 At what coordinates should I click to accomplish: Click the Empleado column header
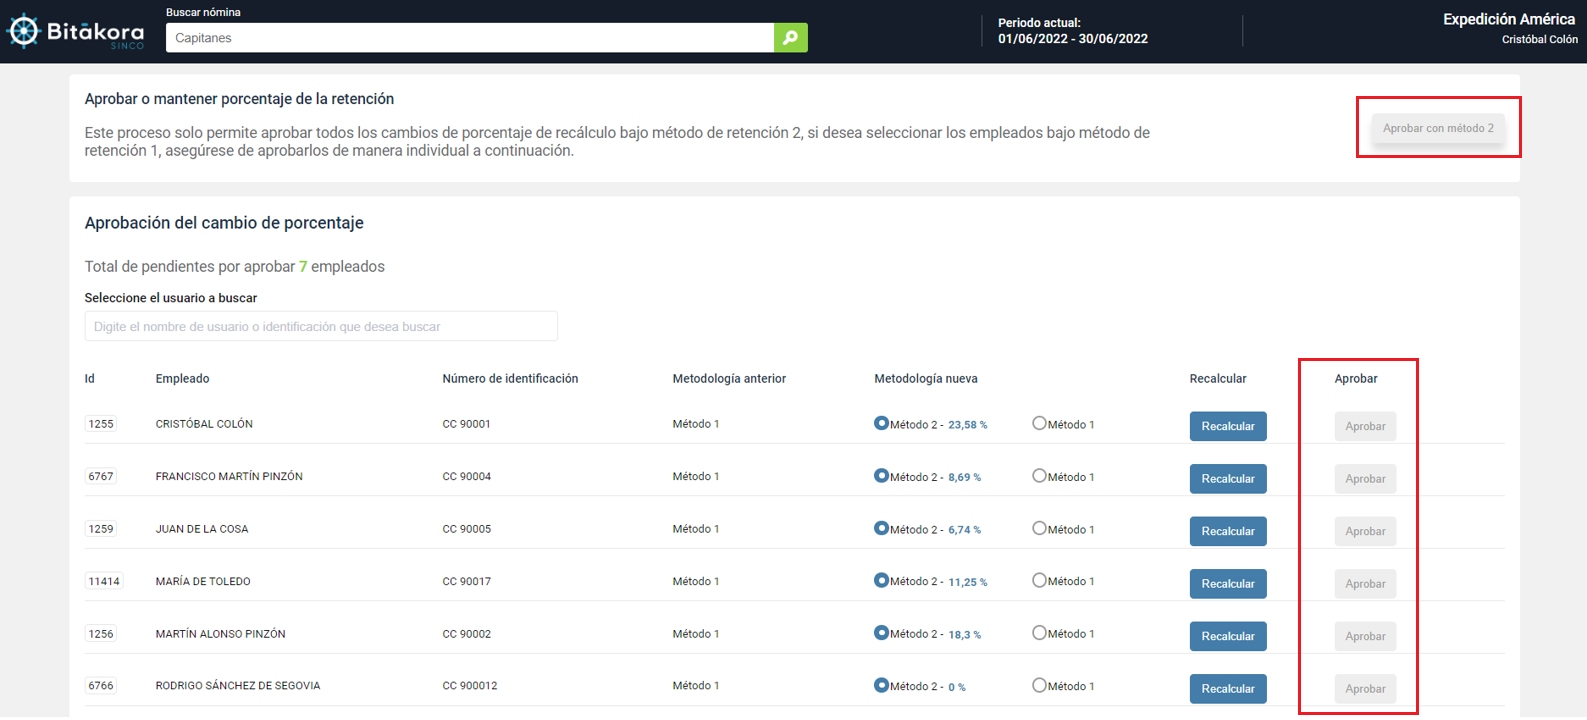pyautogui.click(x=183, y=379)
